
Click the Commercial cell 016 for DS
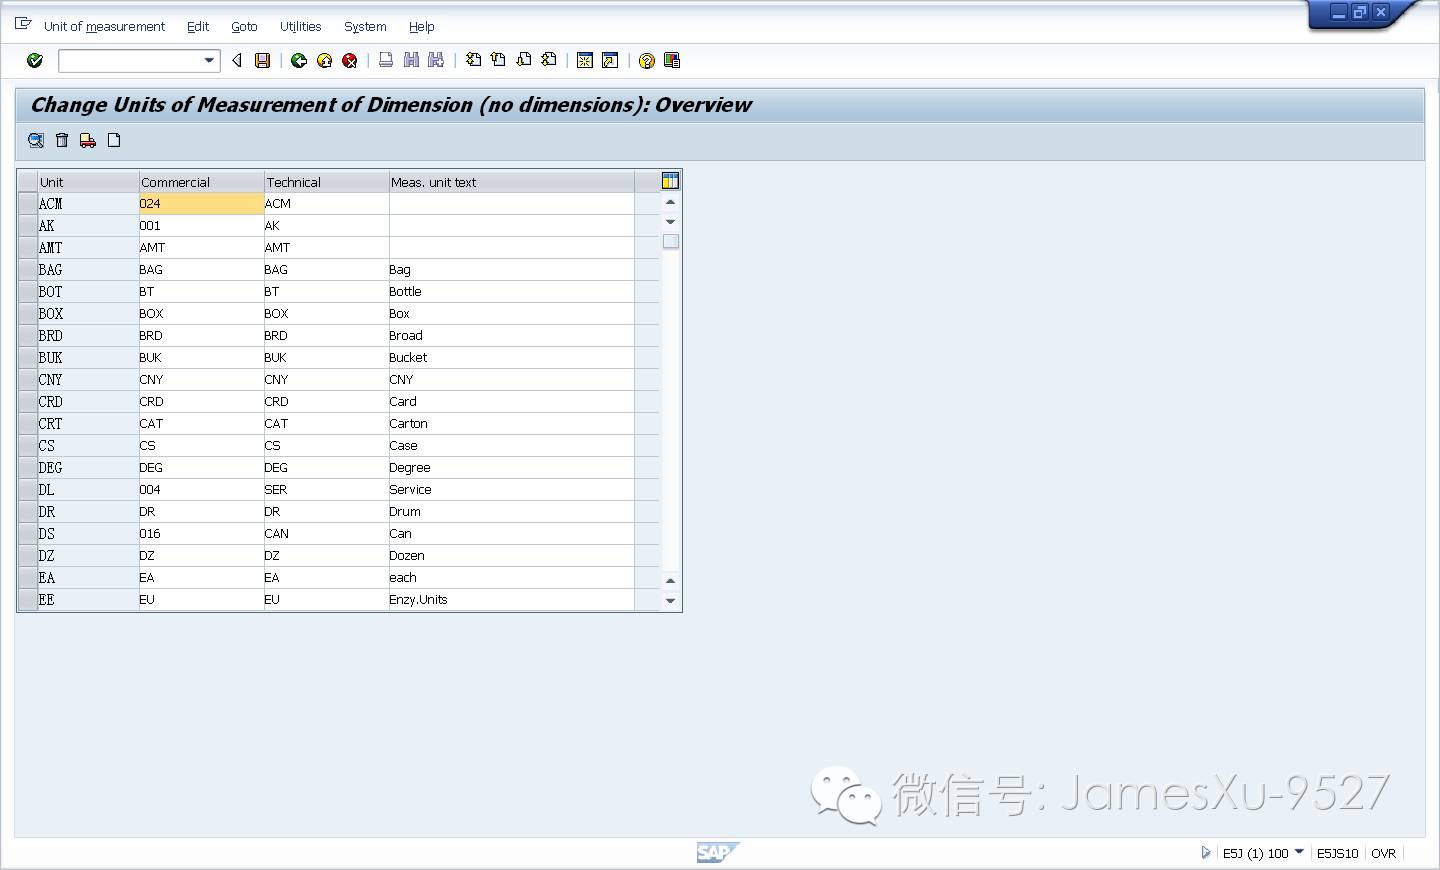coord(201,533)
